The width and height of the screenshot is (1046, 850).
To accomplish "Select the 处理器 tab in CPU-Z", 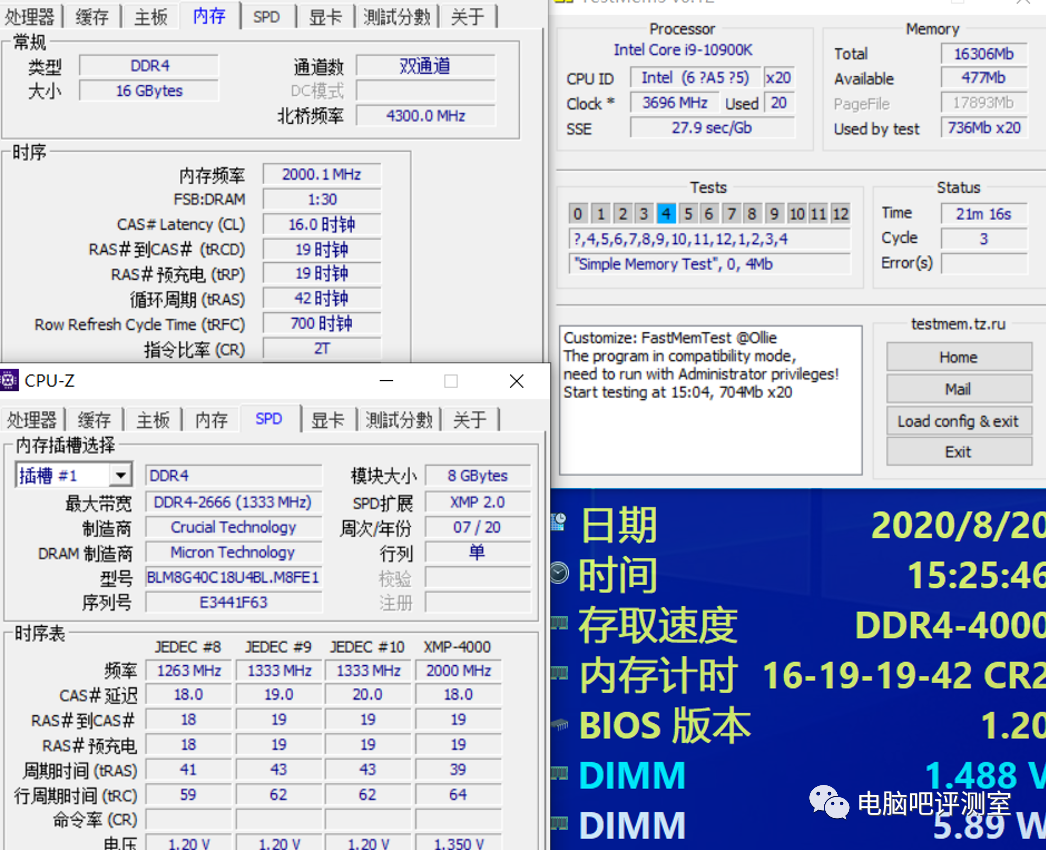I will tap(32, 419).
